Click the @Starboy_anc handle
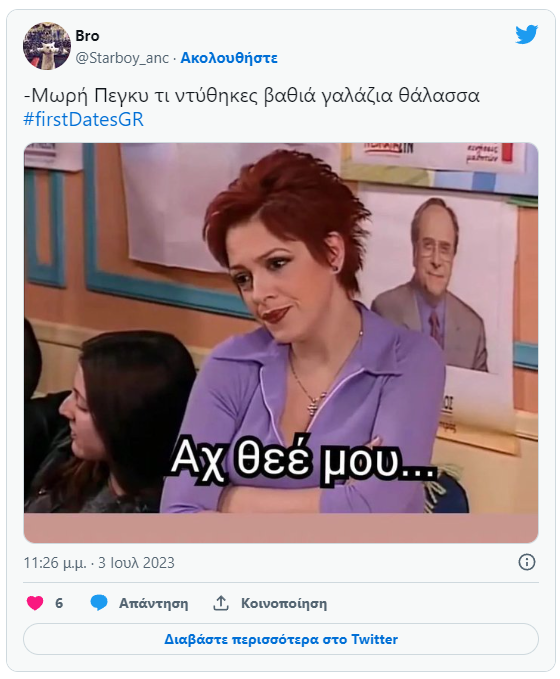Viewport: 560px width, 679px height. click(x=122, y=58)
